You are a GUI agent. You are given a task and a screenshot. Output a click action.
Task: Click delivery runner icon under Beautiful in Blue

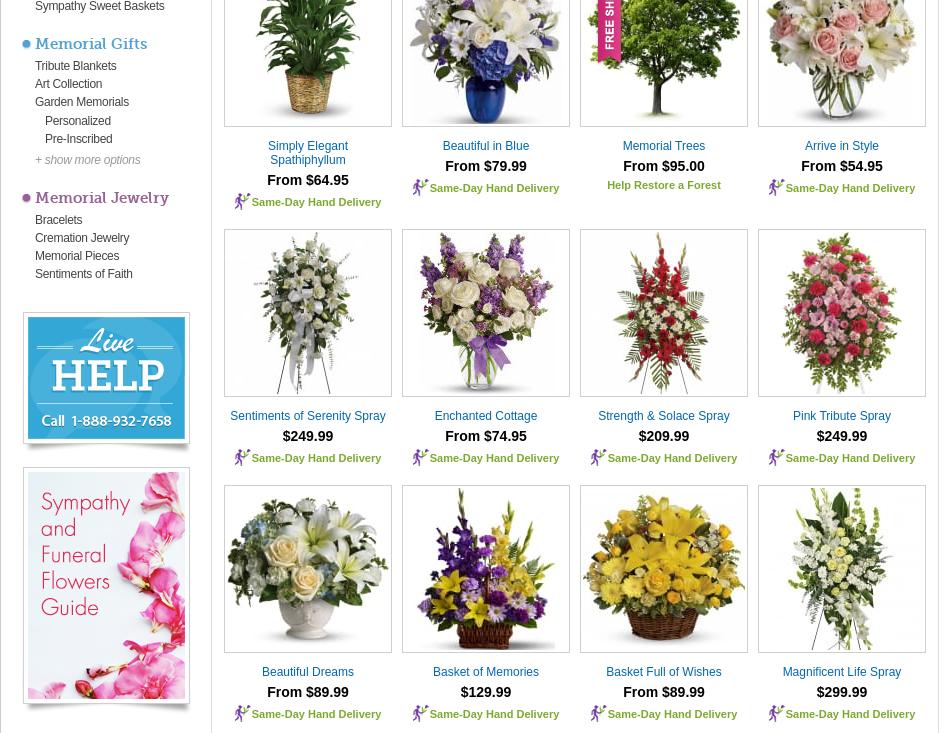click(x=420, y=187)
